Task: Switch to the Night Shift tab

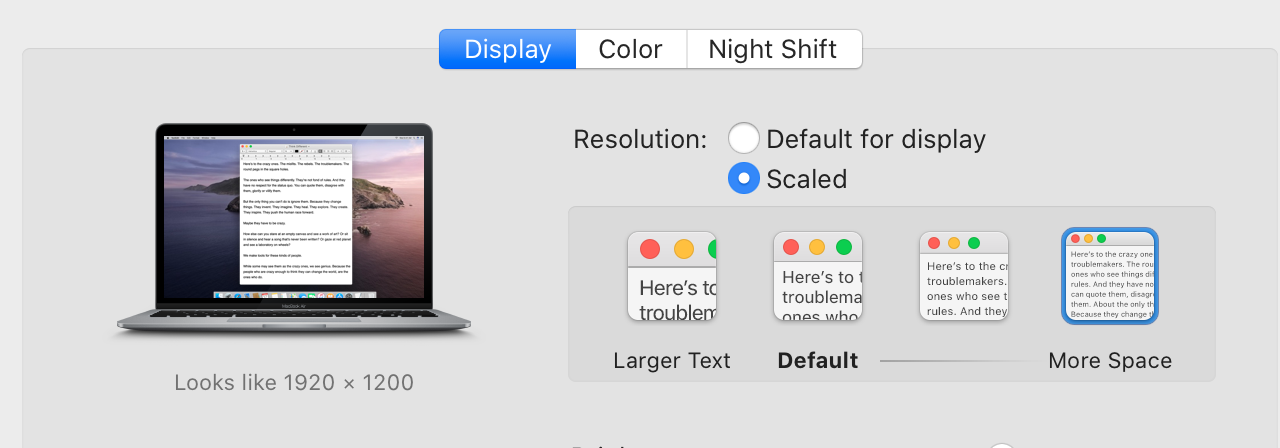Action: click(x=774, y=49)
